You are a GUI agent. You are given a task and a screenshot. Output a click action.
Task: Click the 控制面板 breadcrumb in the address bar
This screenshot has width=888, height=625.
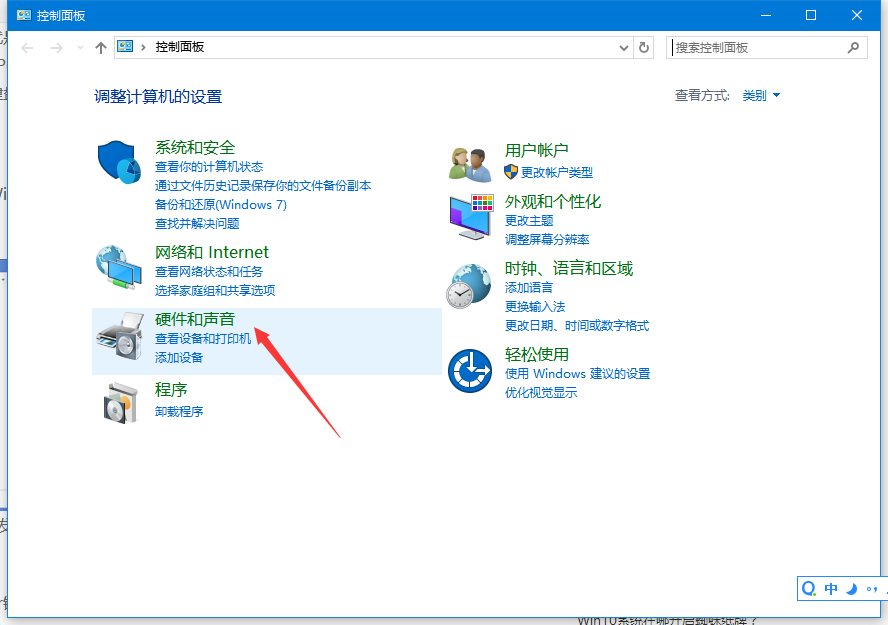pyautogui.click(x=180, y=47)
